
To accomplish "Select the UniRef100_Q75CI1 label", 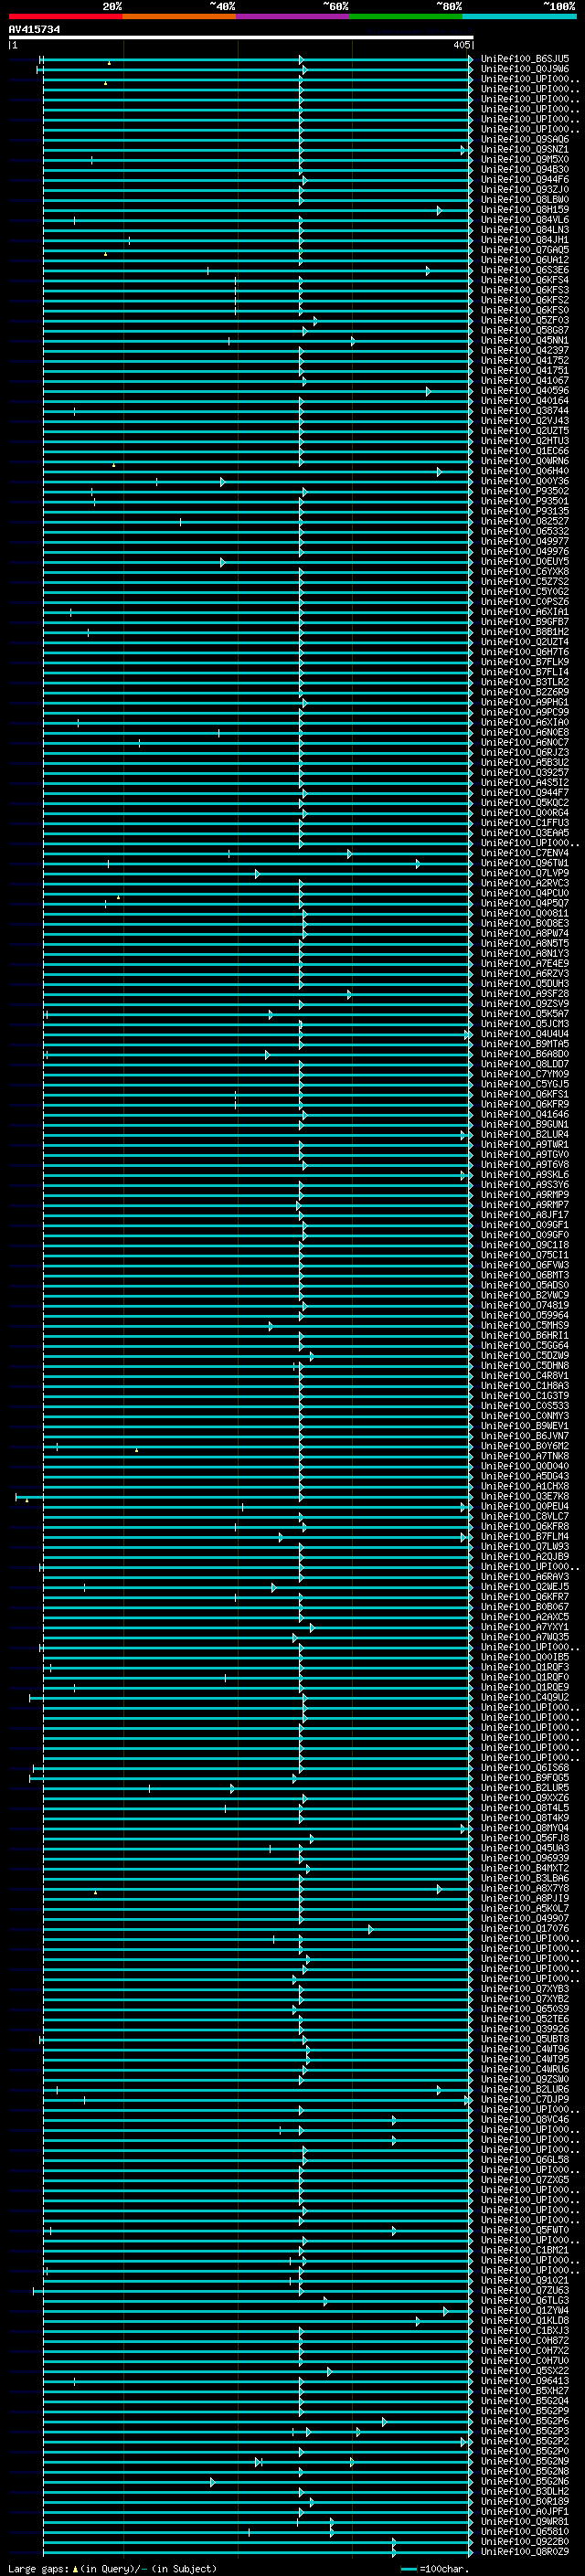I will 525,1255.
